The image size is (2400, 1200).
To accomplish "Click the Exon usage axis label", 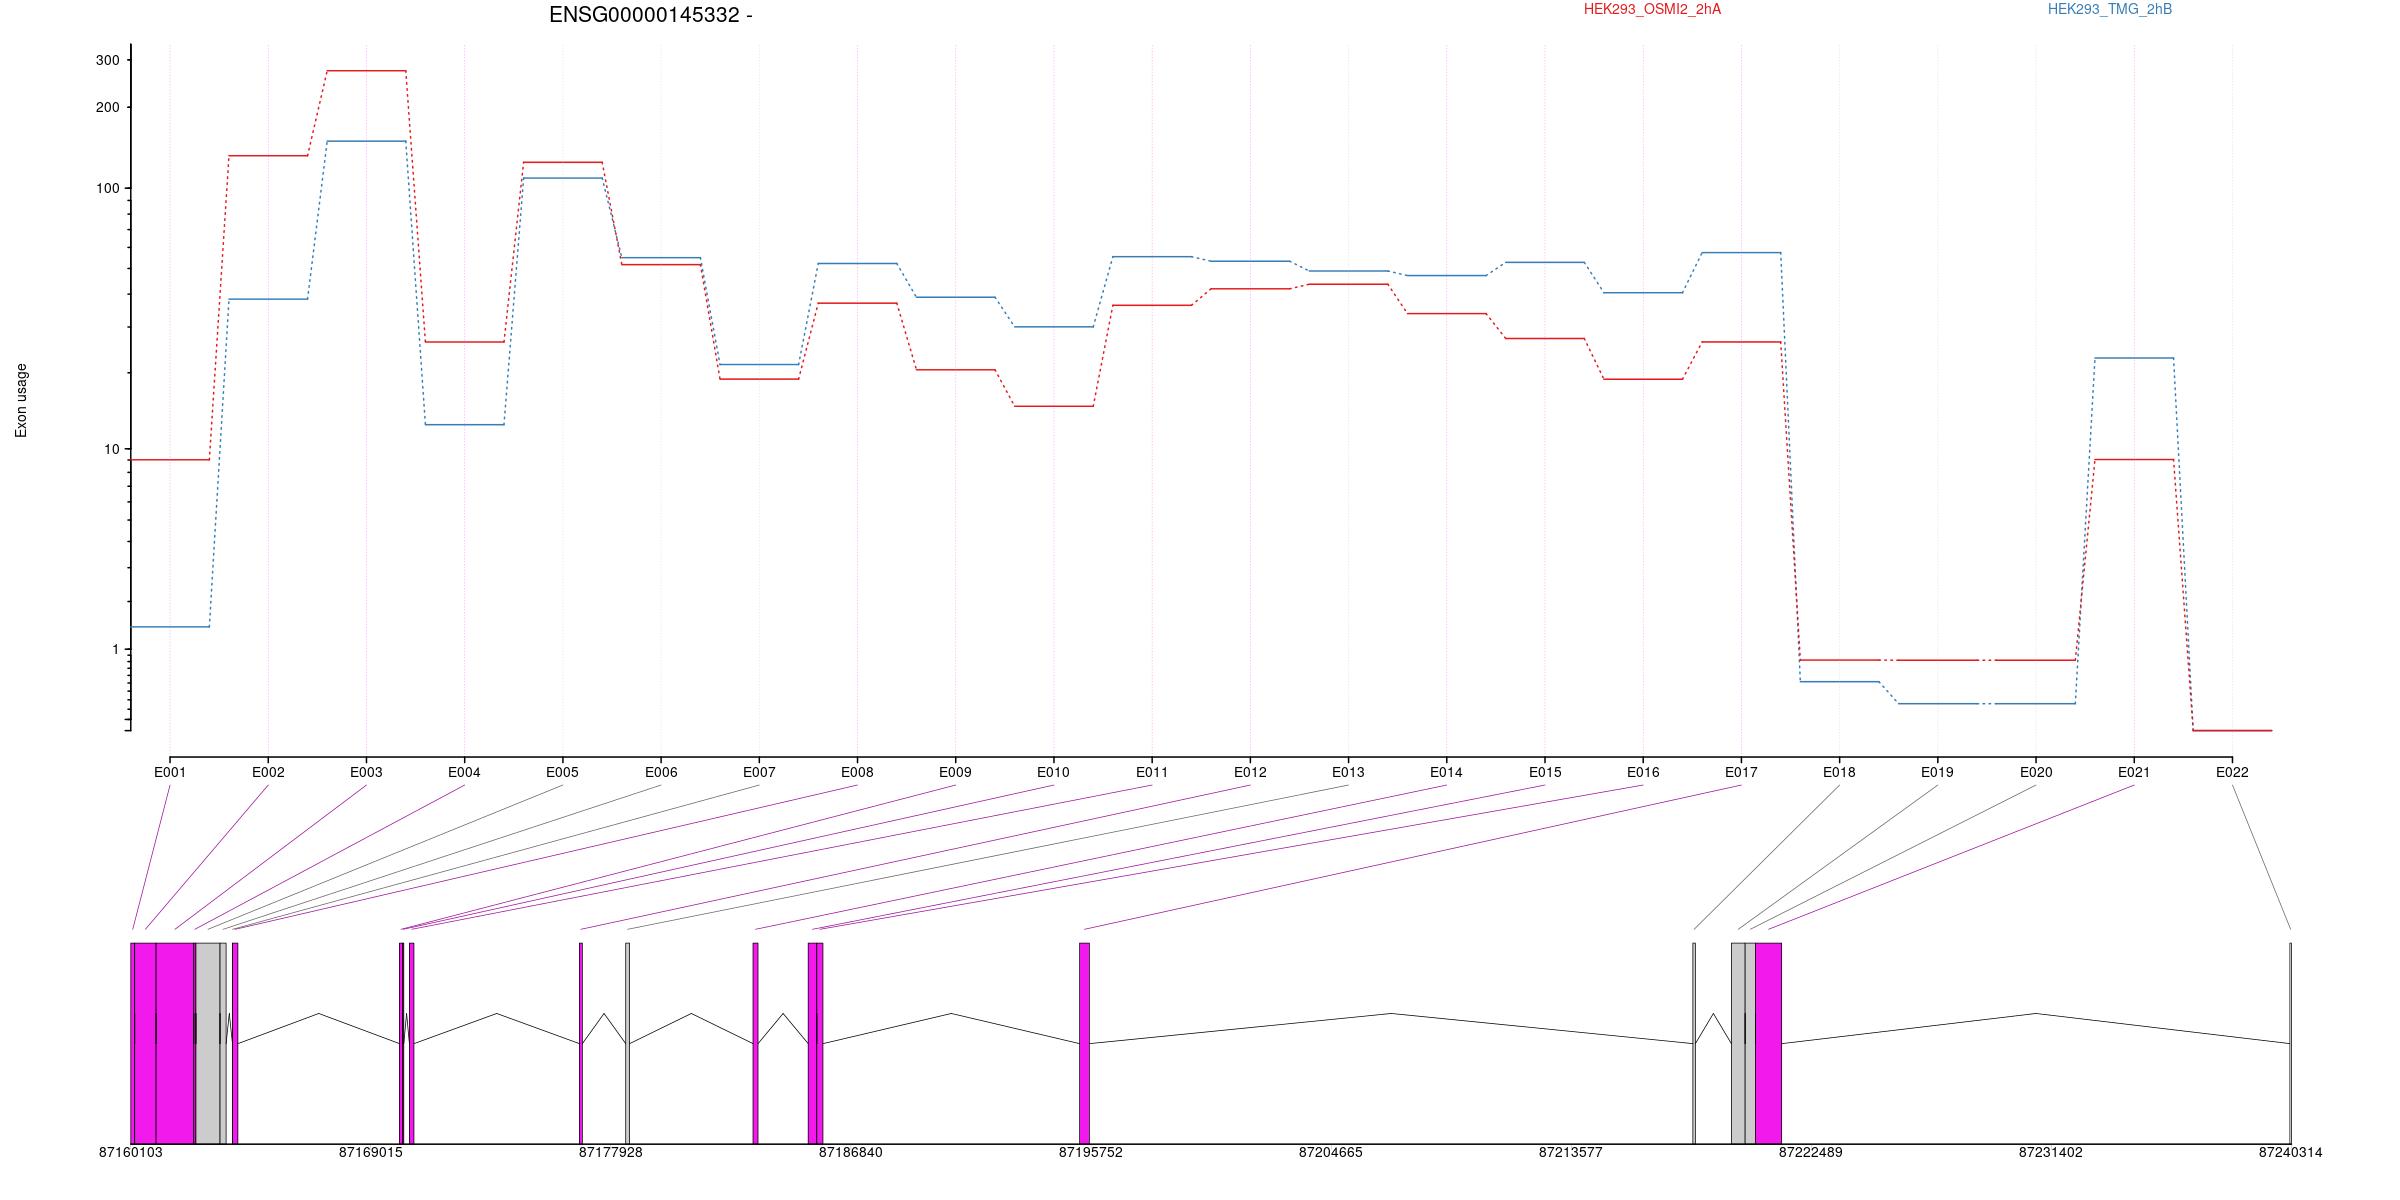I will (21, 400).
